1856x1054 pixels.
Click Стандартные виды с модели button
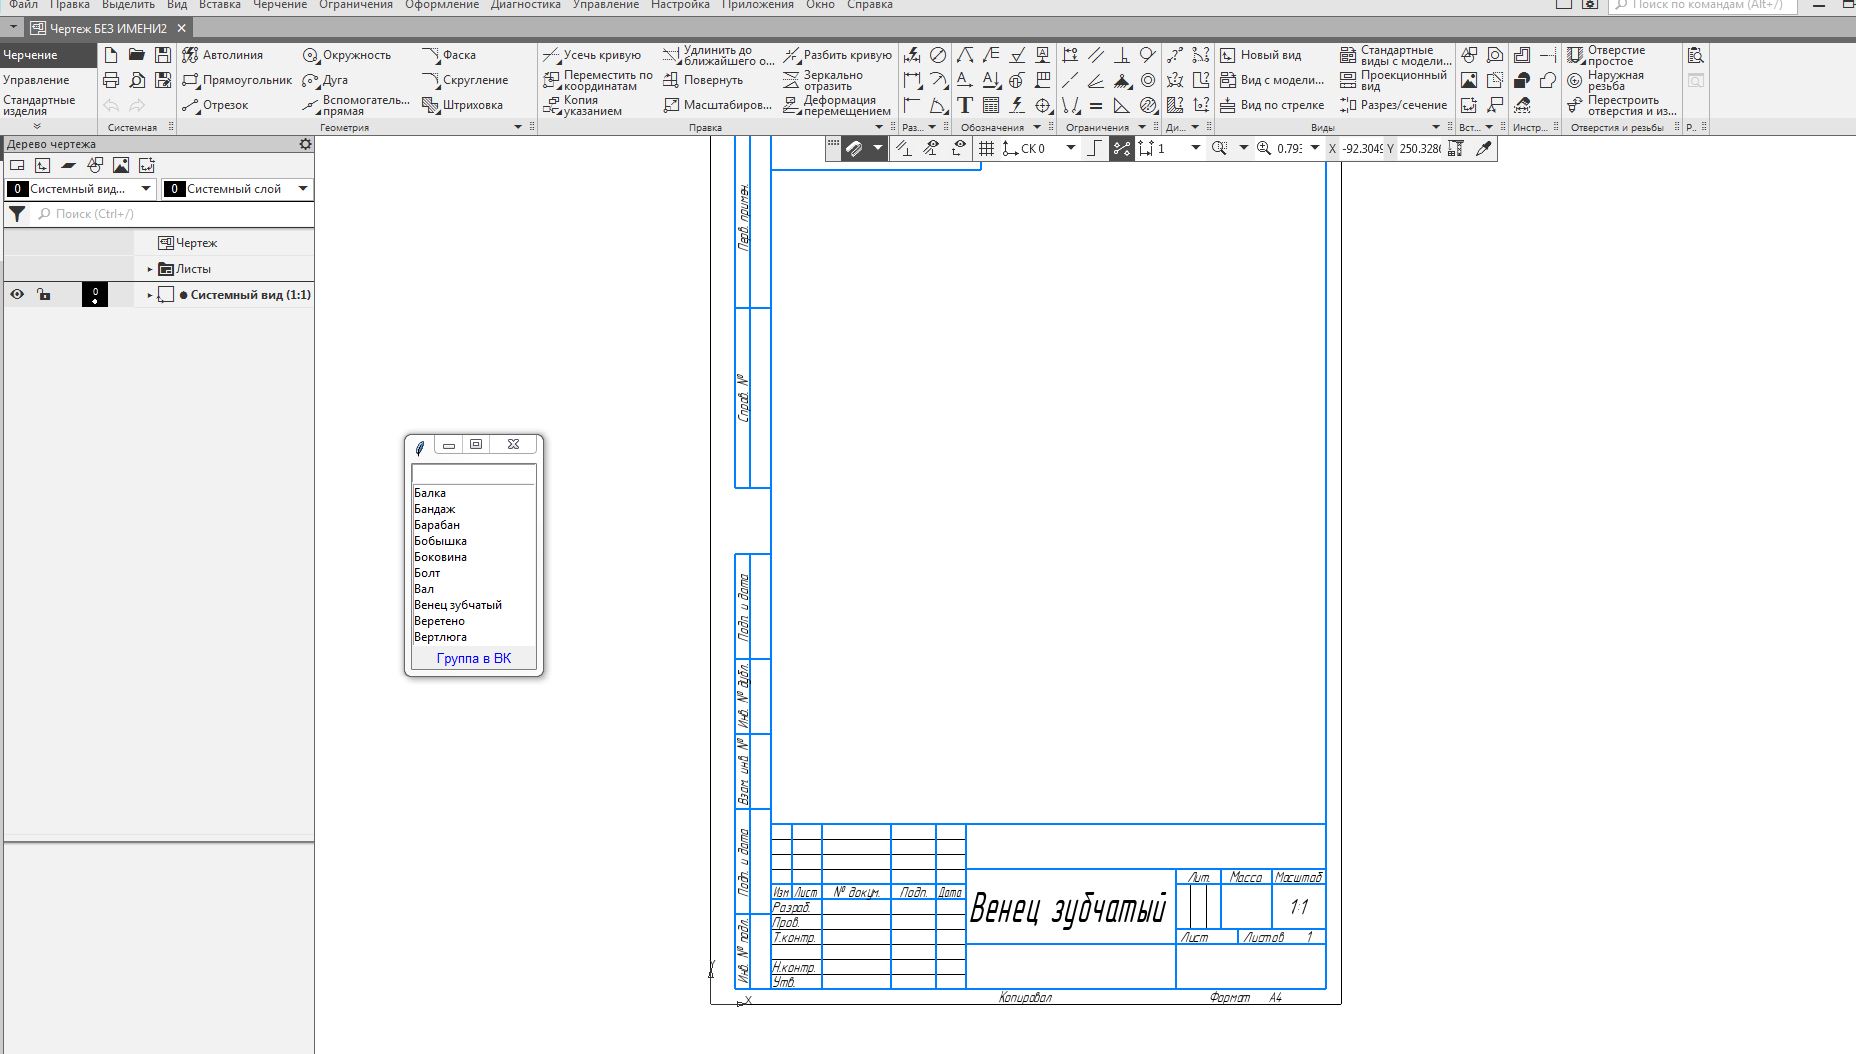1395,55
